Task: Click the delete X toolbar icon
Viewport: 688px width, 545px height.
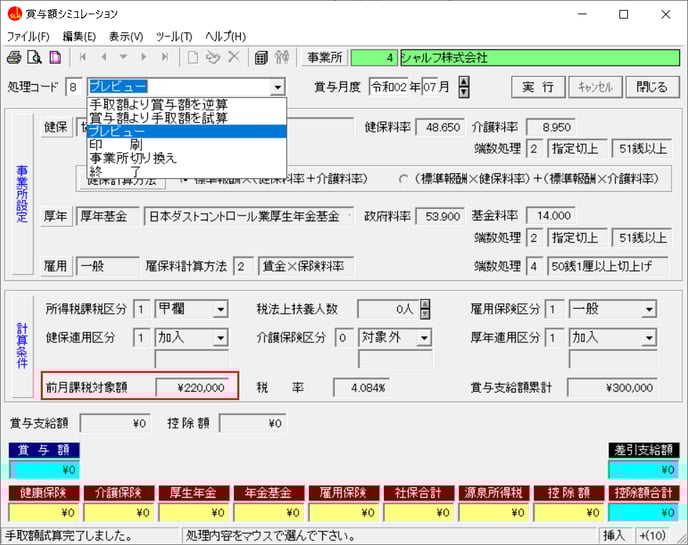Action: click(x=234, y=57)
